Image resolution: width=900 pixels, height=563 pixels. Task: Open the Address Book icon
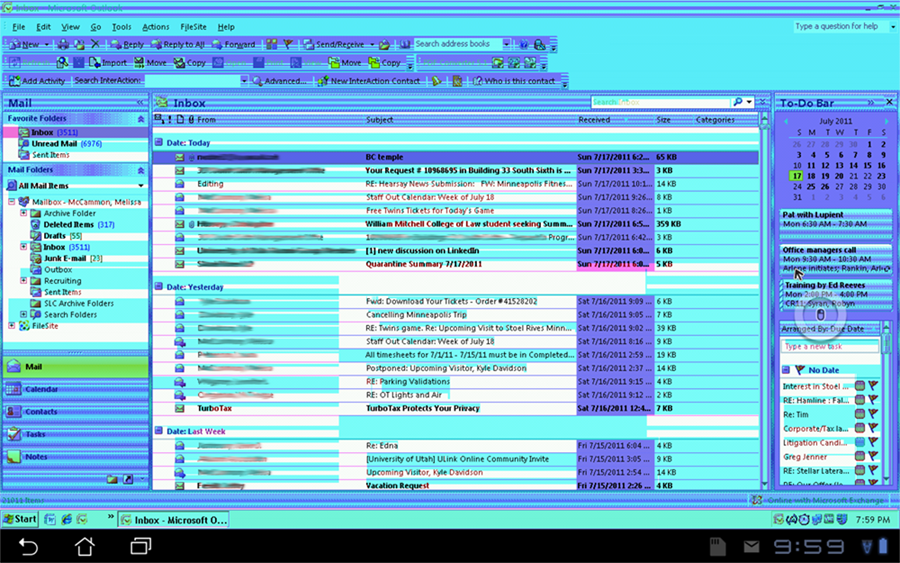coord(405,44)
